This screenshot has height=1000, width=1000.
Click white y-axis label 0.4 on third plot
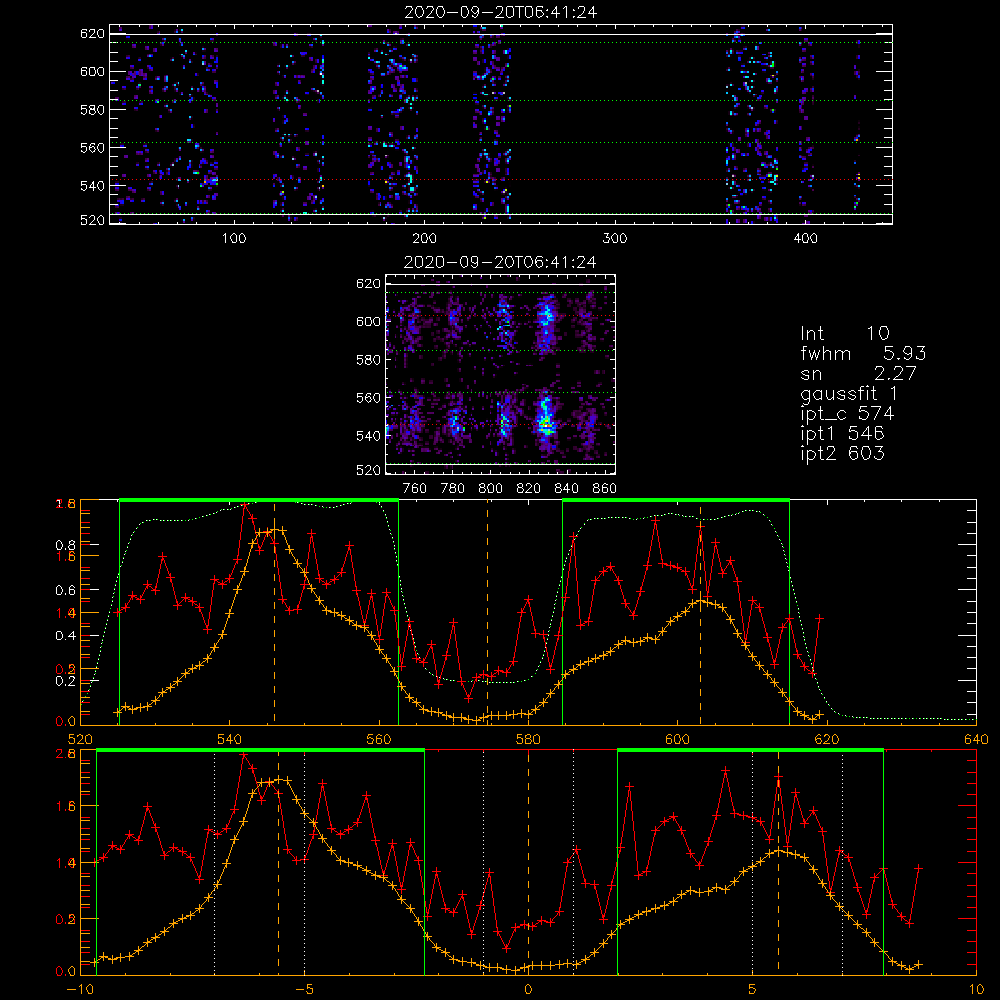click(x=66, y=636)
